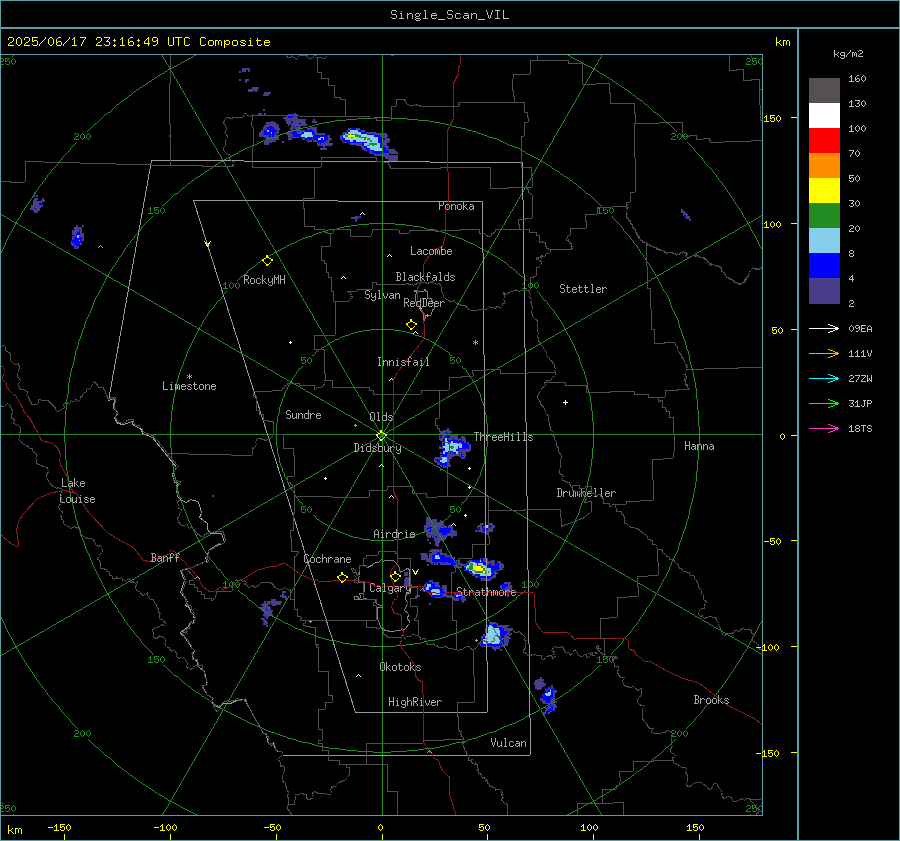Click the magenta 18TS arrow in legend

pos(824,428)
